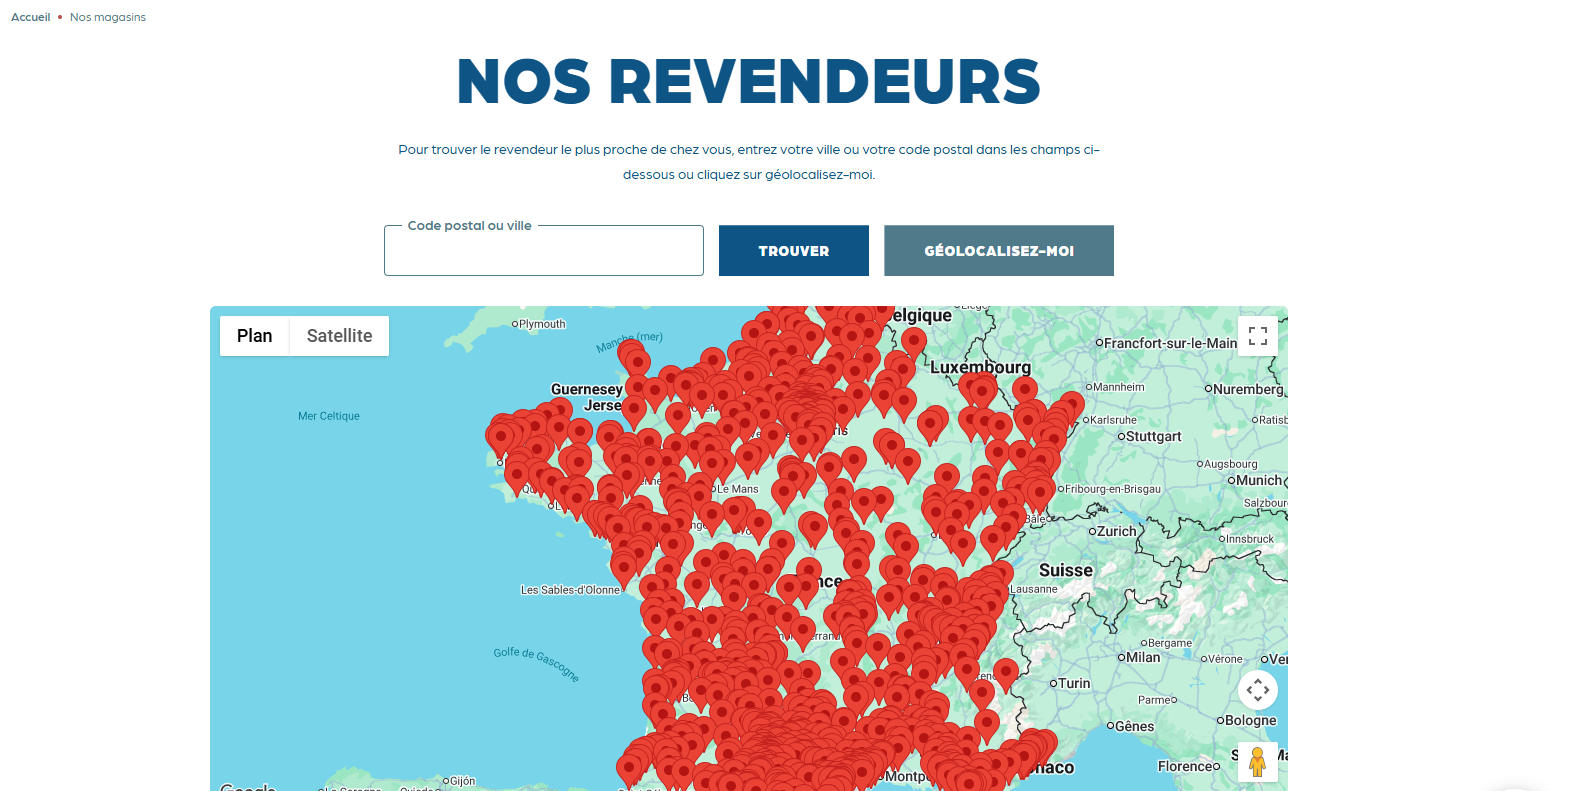Switch map to Plan view
This screenshot has width=1575, height=791.
coord(254,336)
